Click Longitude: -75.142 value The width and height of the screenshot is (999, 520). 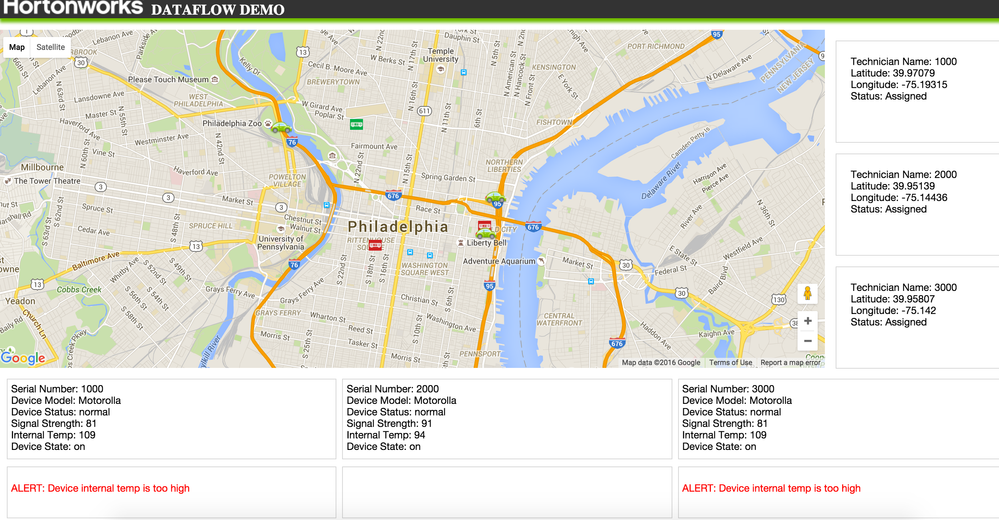pyautogui.click(x=893, y=310)
